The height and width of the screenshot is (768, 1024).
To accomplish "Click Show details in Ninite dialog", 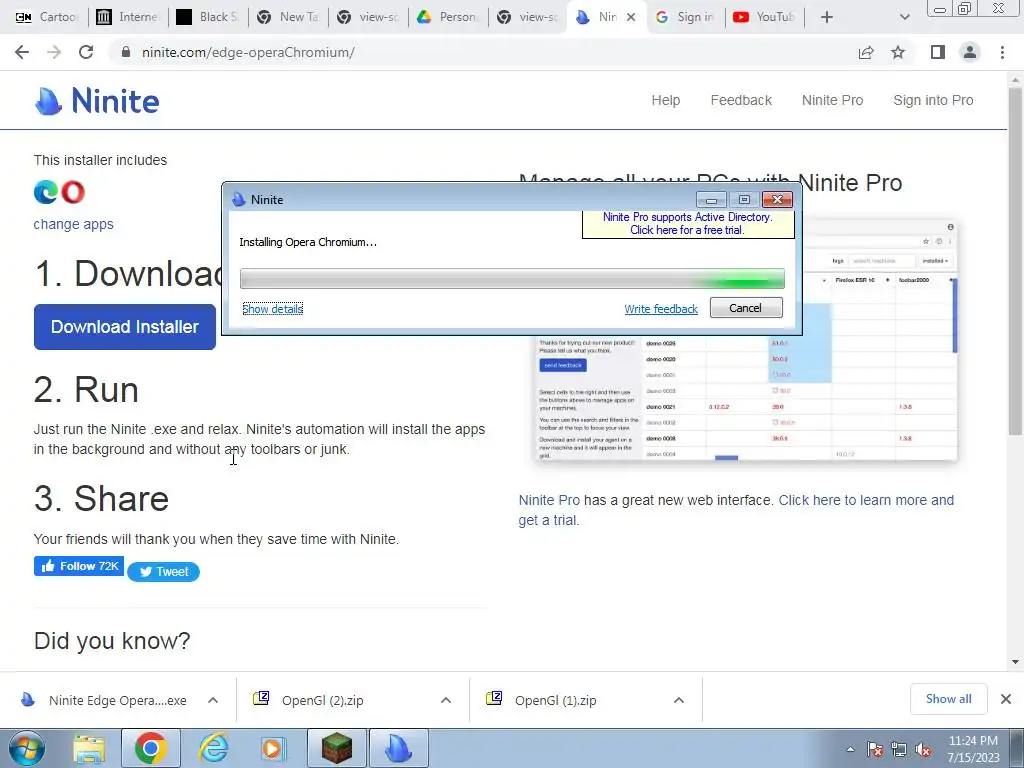I will (x=272, y=308).
